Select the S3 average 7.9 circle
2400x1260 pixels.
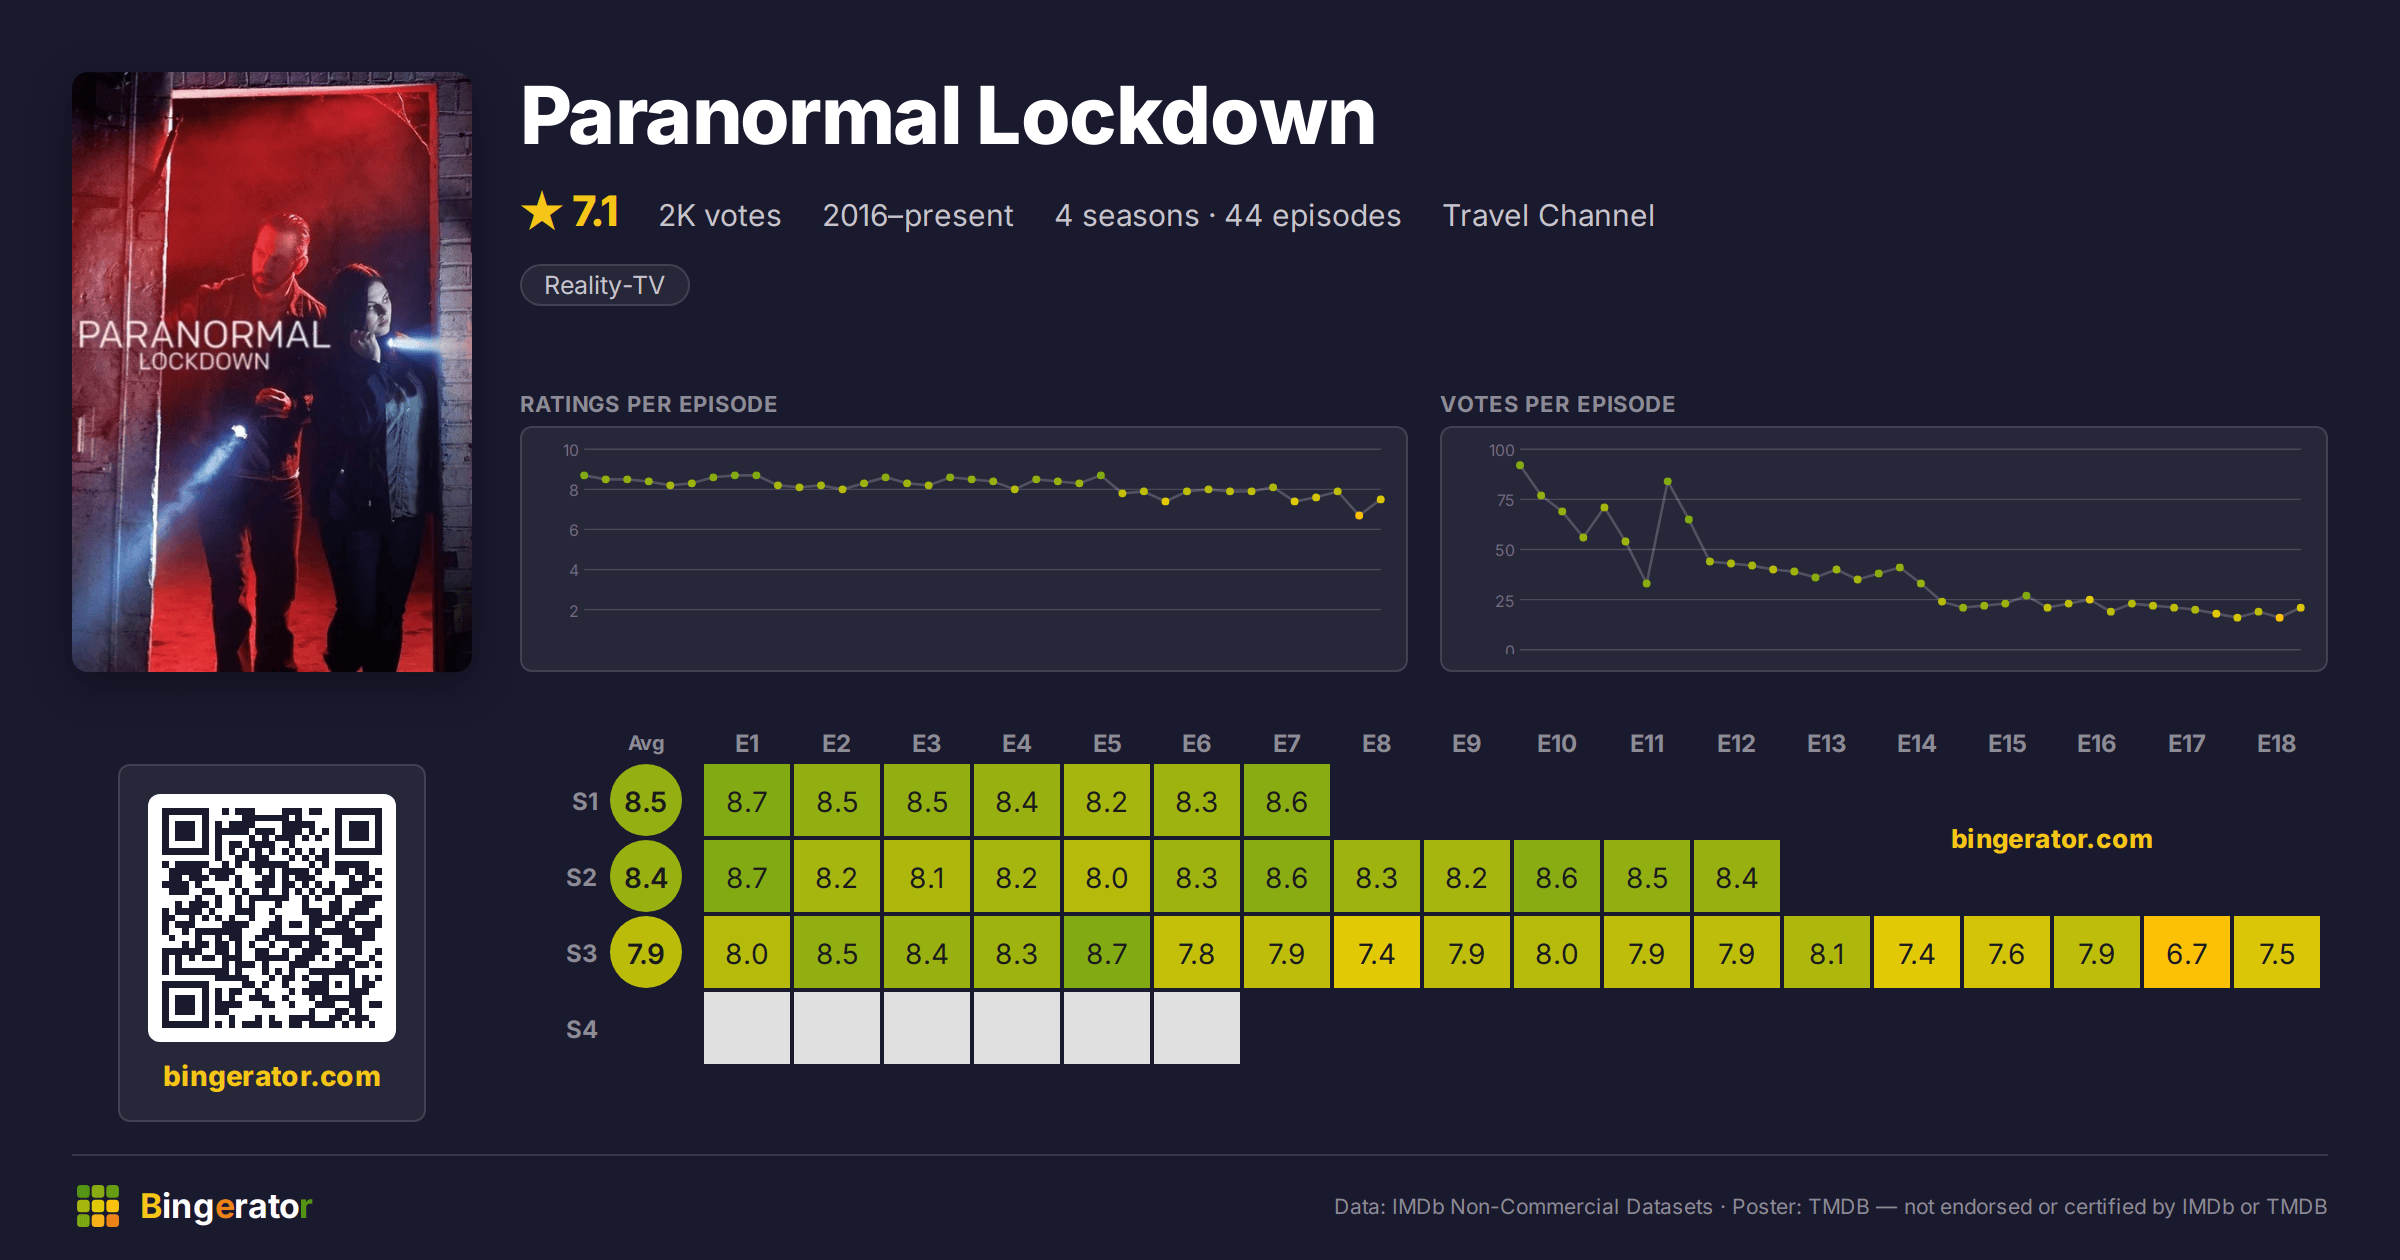(646, 953)
